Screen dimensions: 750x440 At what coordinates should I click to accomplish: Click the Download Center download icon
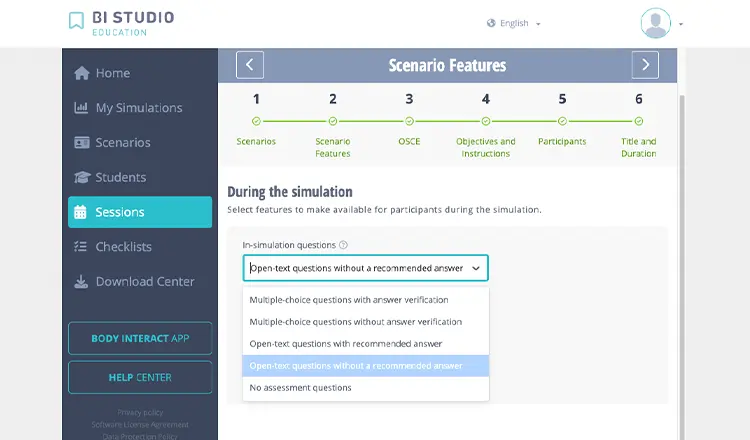click(82, 282)
